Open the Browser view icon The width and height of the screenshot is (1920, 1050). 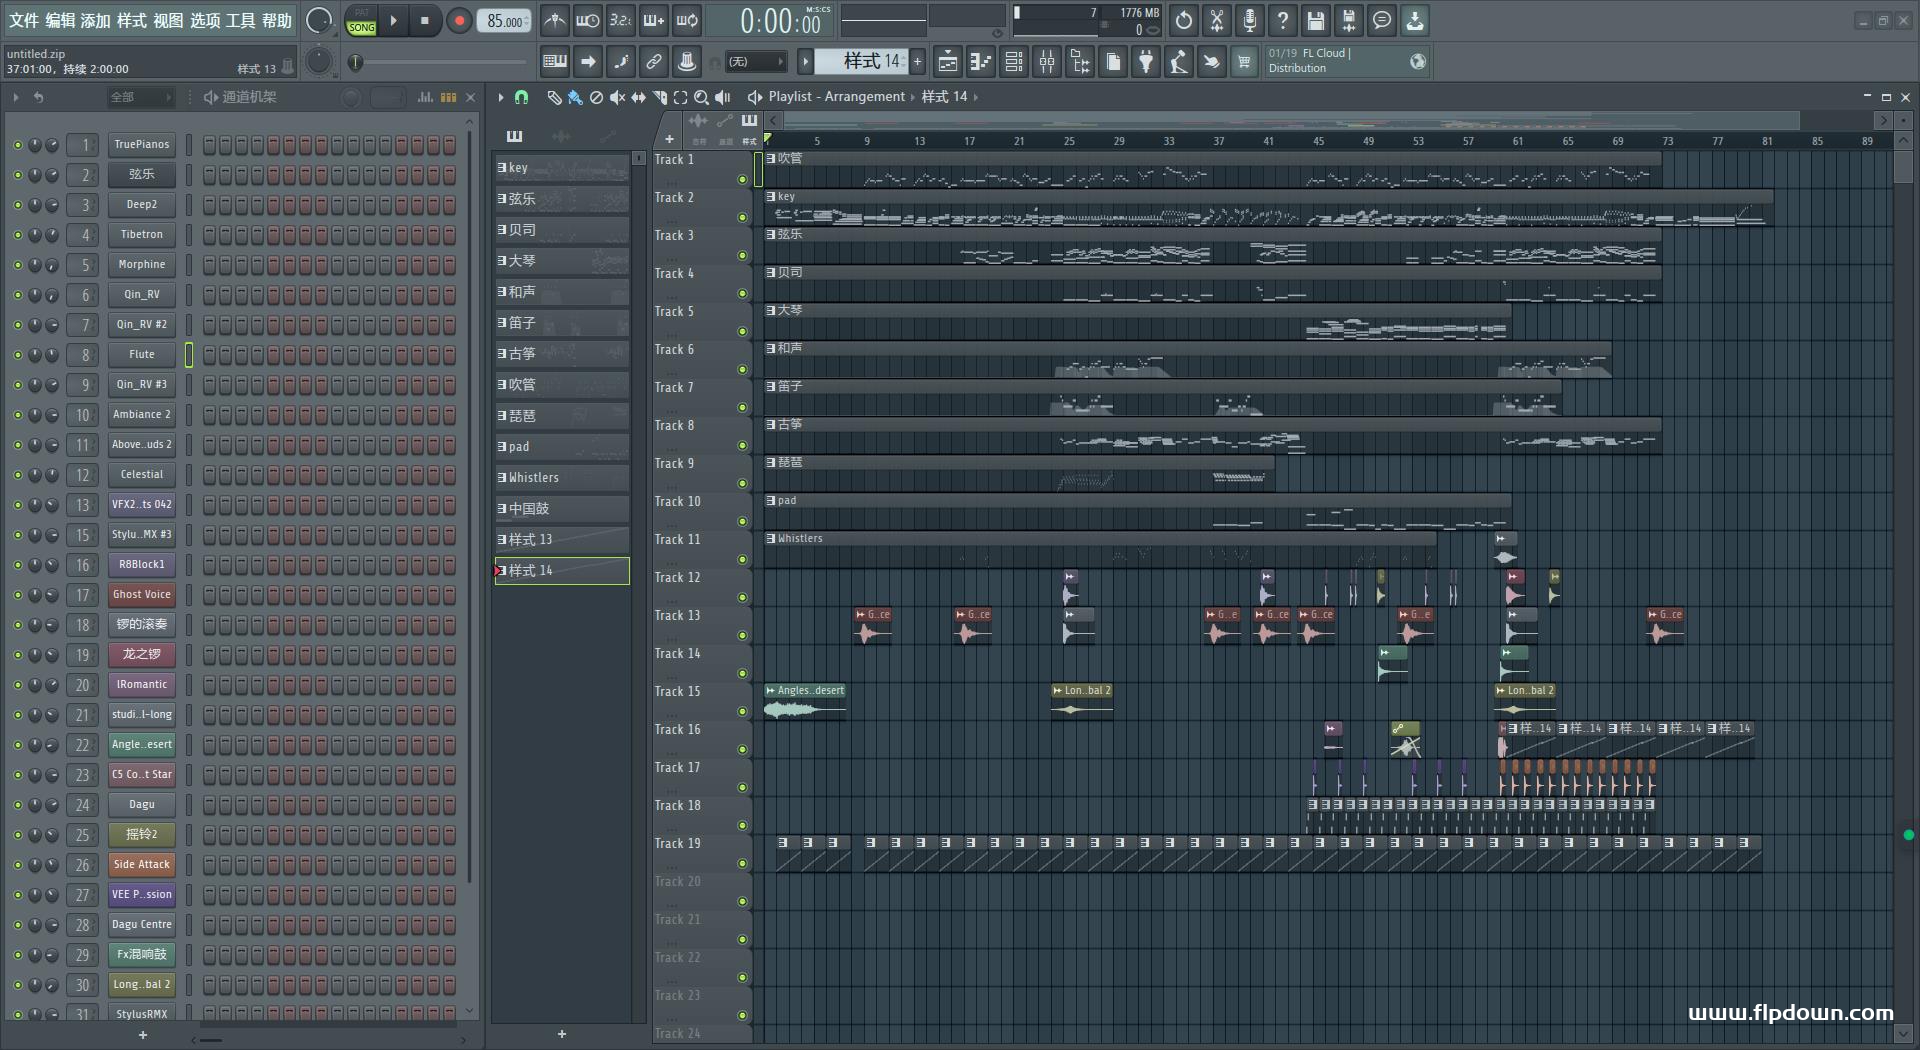tap(1080, 62)
